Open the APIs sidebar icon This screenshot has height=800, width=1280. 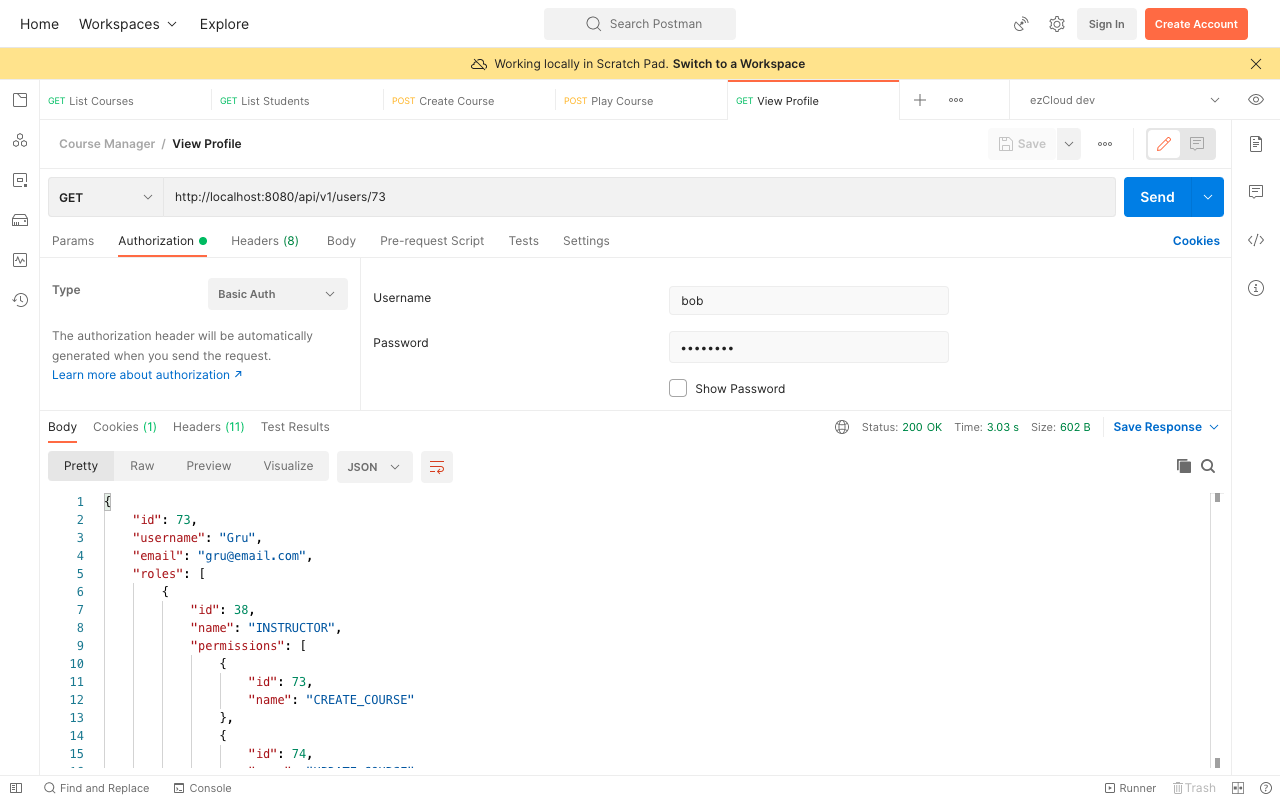[x=20, y=140]
